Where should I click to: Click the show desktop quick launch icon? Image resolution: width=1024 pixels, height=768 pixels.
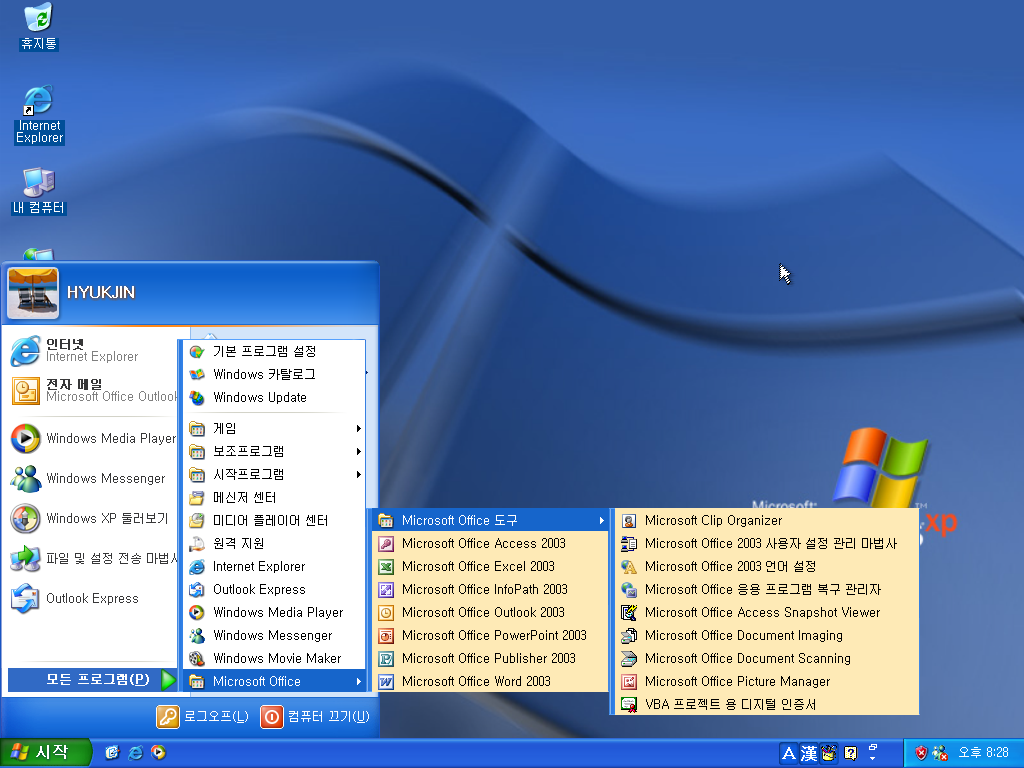[x=112, y=752]
